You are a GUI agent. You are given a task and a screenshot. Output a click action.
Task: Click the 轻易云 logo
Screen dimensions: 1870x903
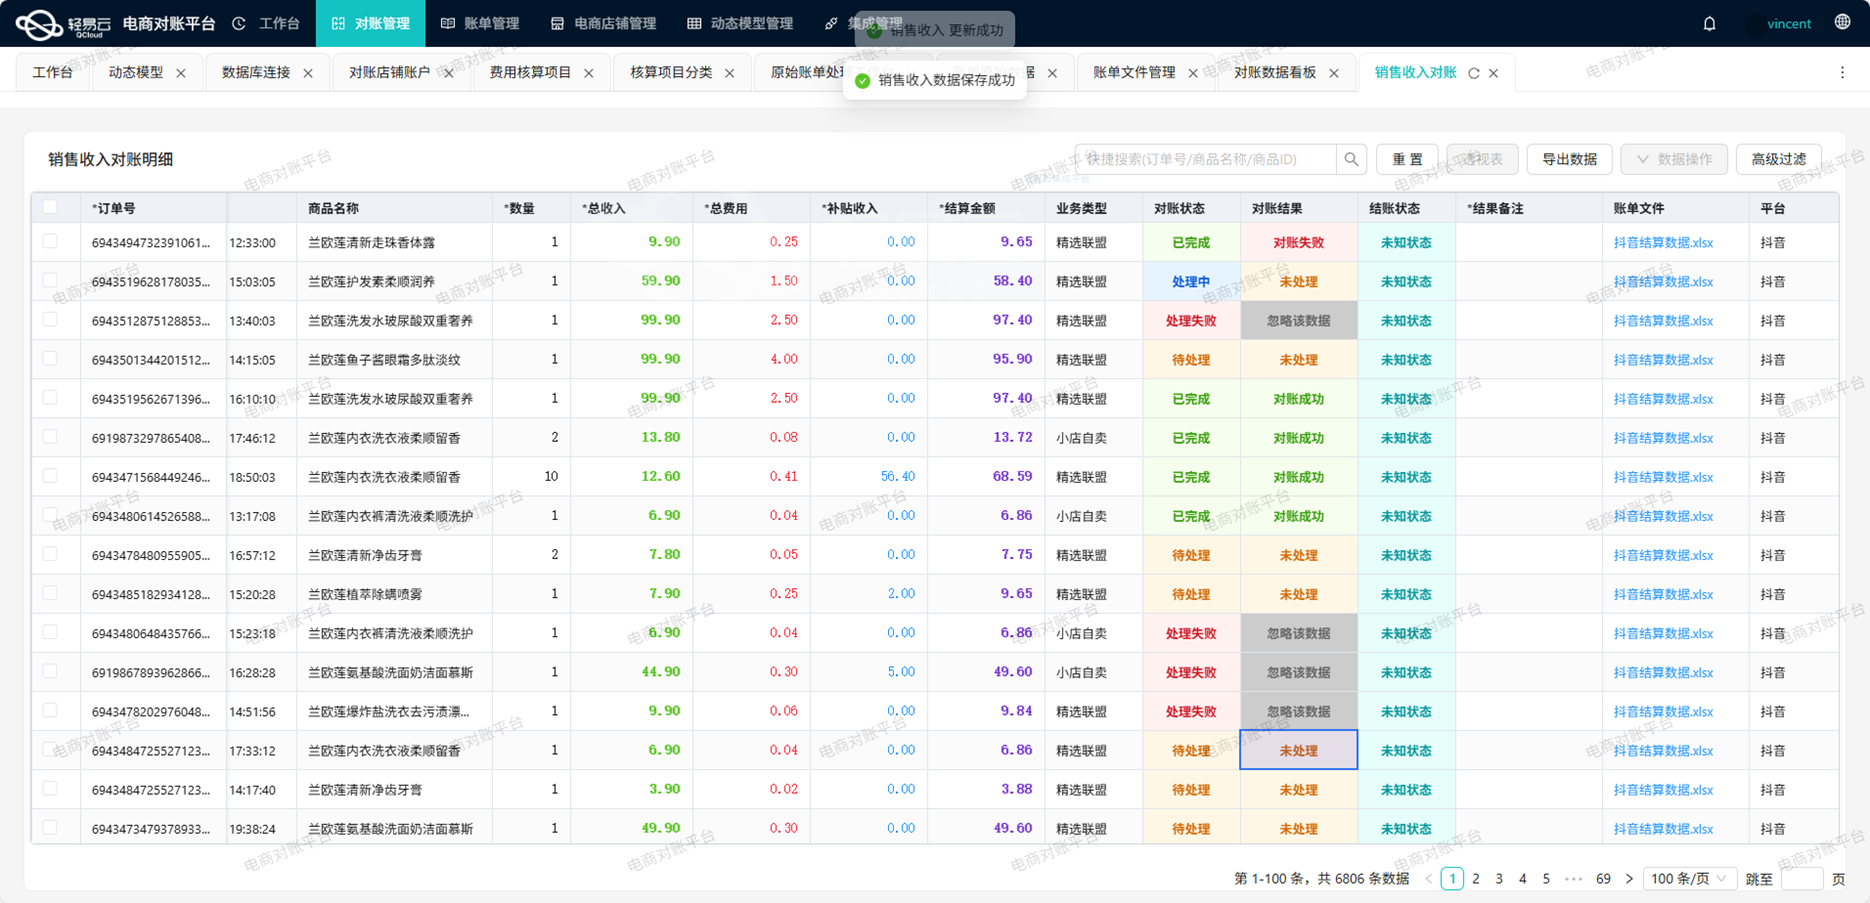tap(64, 23)
